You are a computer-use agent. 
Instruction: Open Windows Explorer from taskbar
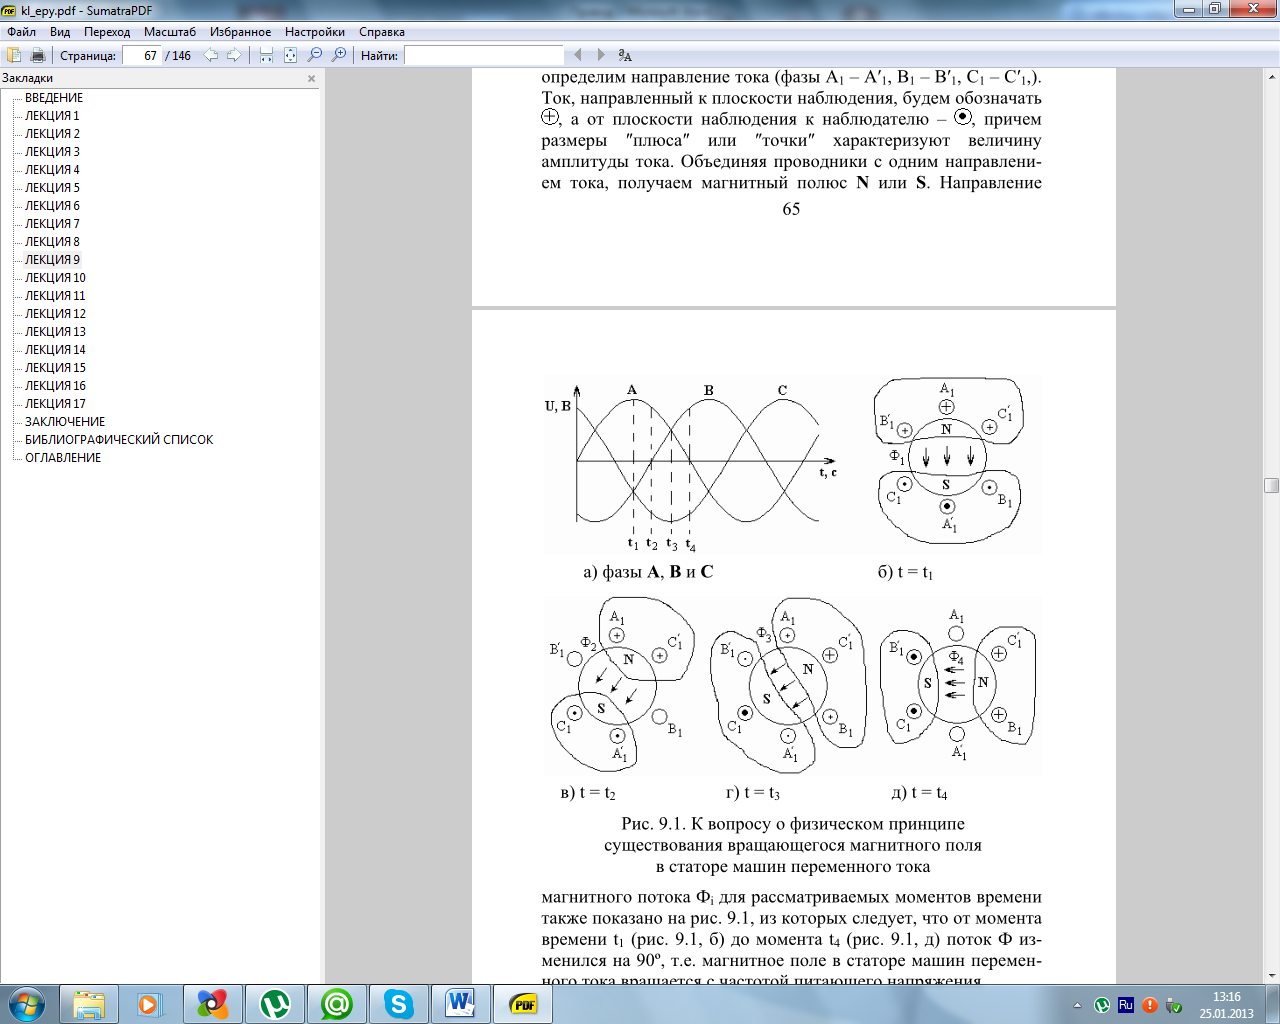click(89, 1004)
